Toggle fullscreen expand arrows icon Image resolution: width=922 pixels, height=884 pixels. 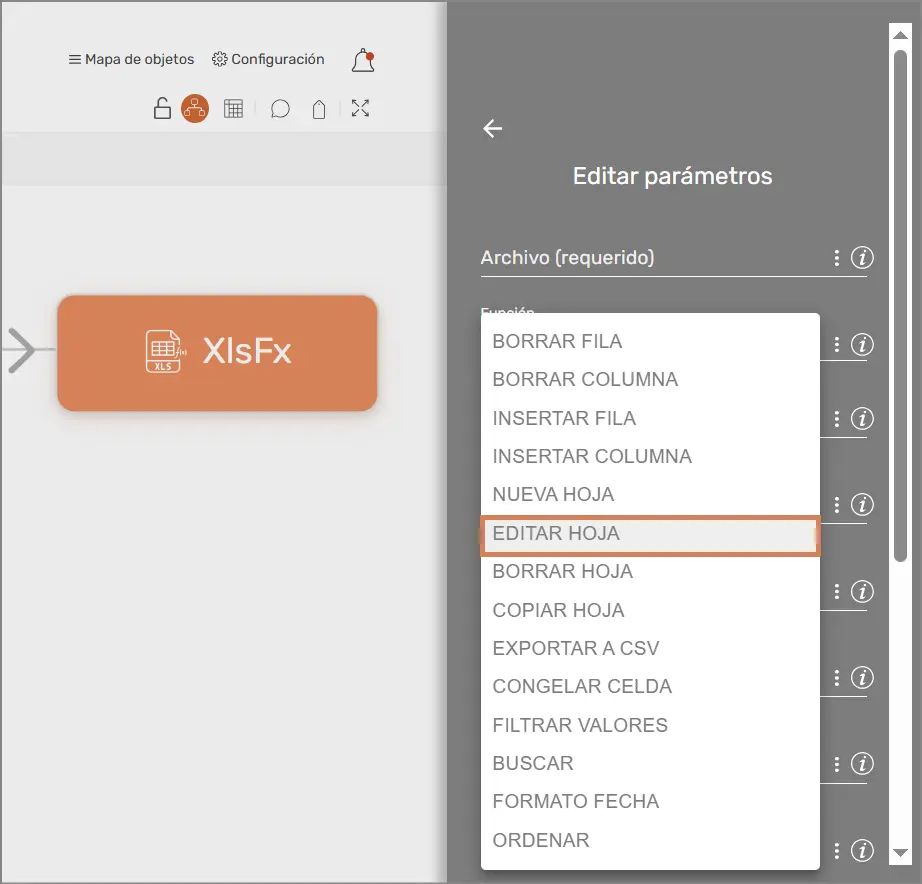360,108
